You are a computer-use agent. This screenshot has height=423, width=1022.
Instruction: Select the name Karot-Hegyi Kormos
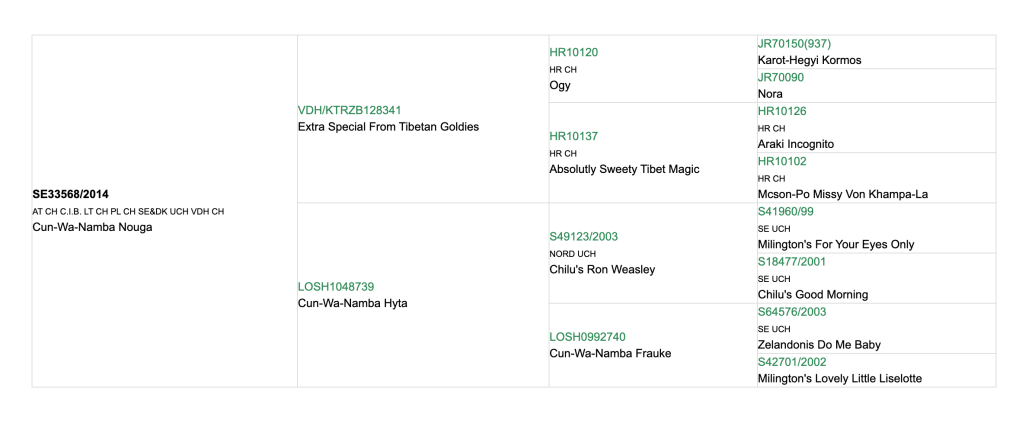tap(809, 60)
